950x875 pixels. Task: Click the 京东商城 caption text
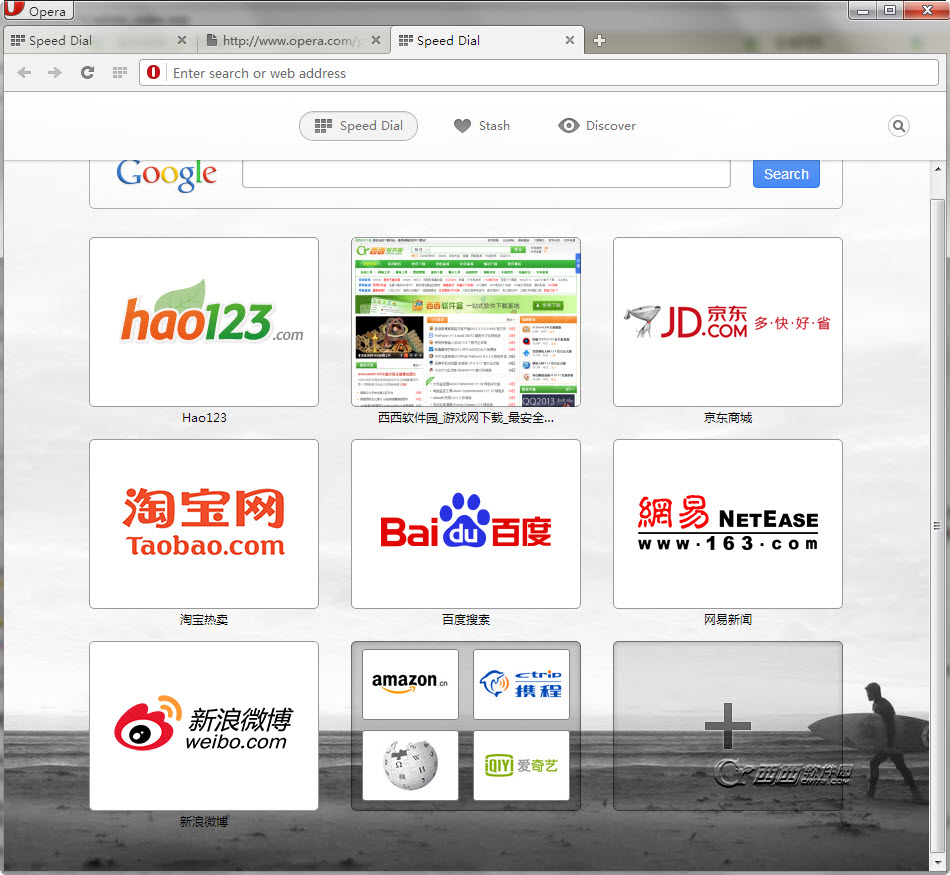point(728,418)
